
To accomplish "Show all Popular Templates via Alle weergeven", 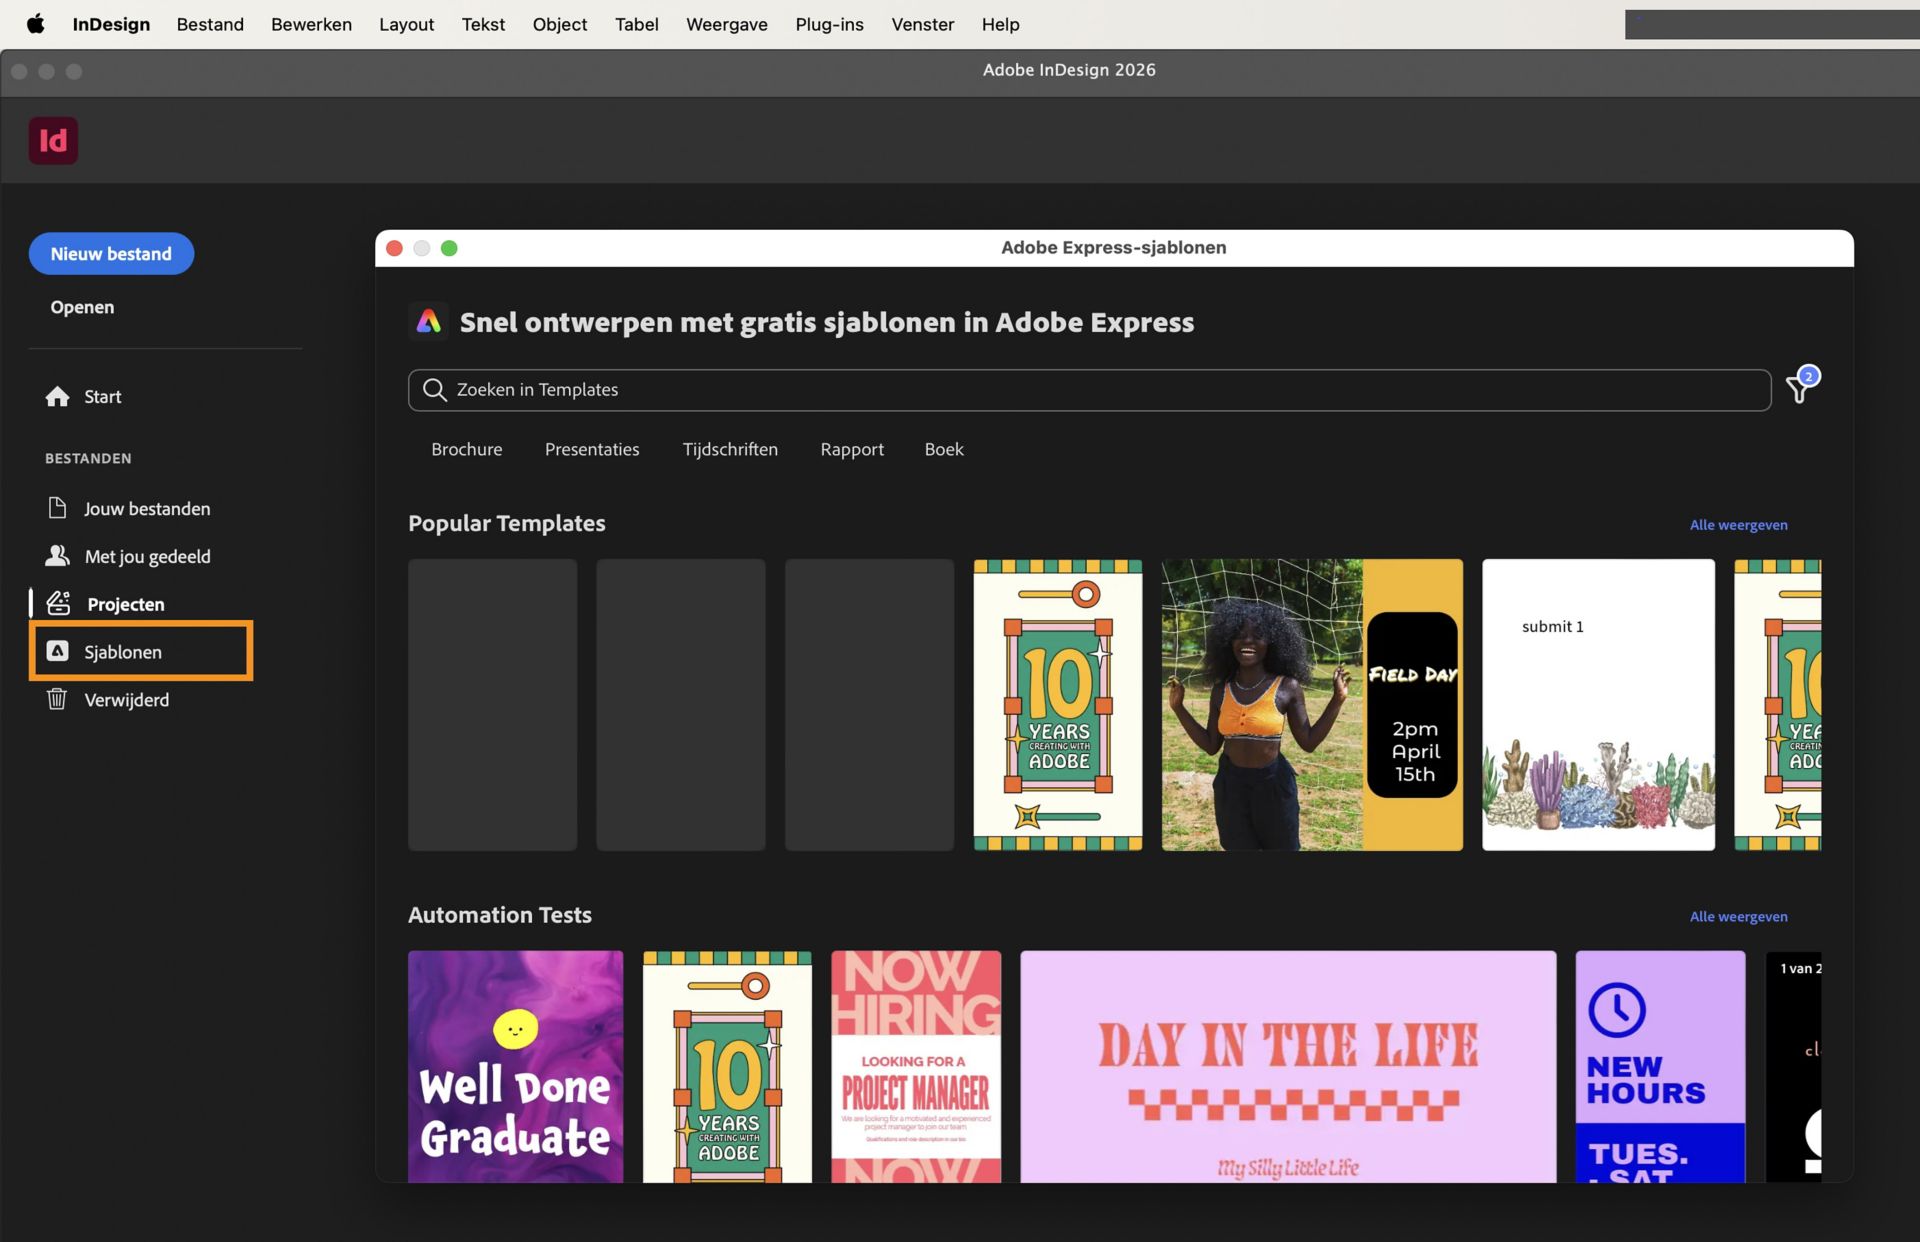I will (1738, 524).
